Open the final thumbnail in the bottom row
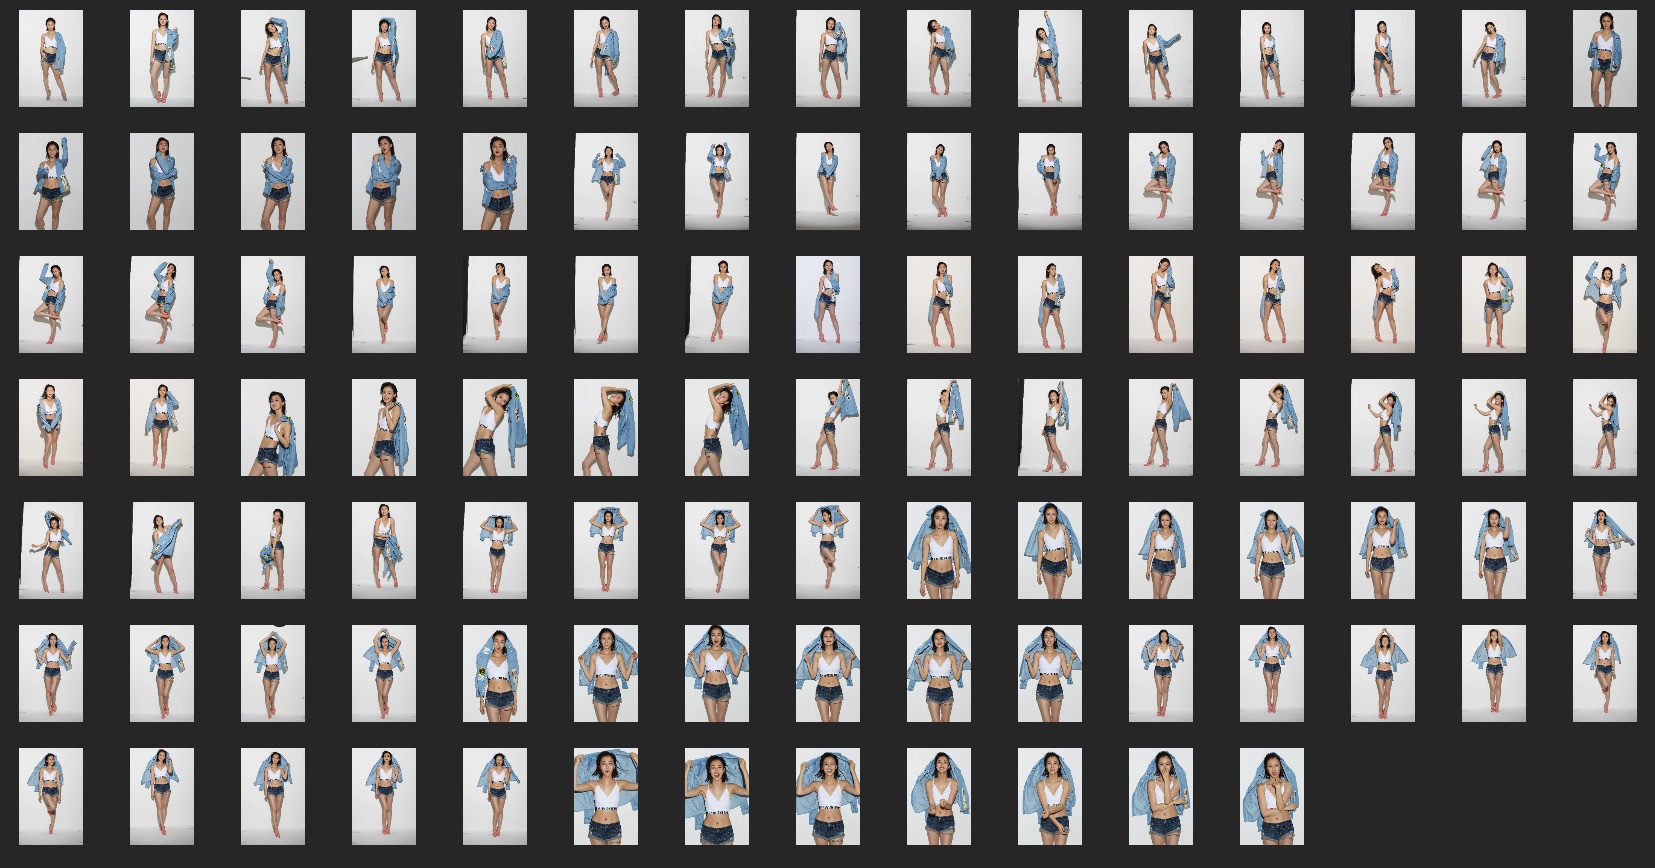The height and width of the screenshot is (868, 1655). coord(1272,797)
